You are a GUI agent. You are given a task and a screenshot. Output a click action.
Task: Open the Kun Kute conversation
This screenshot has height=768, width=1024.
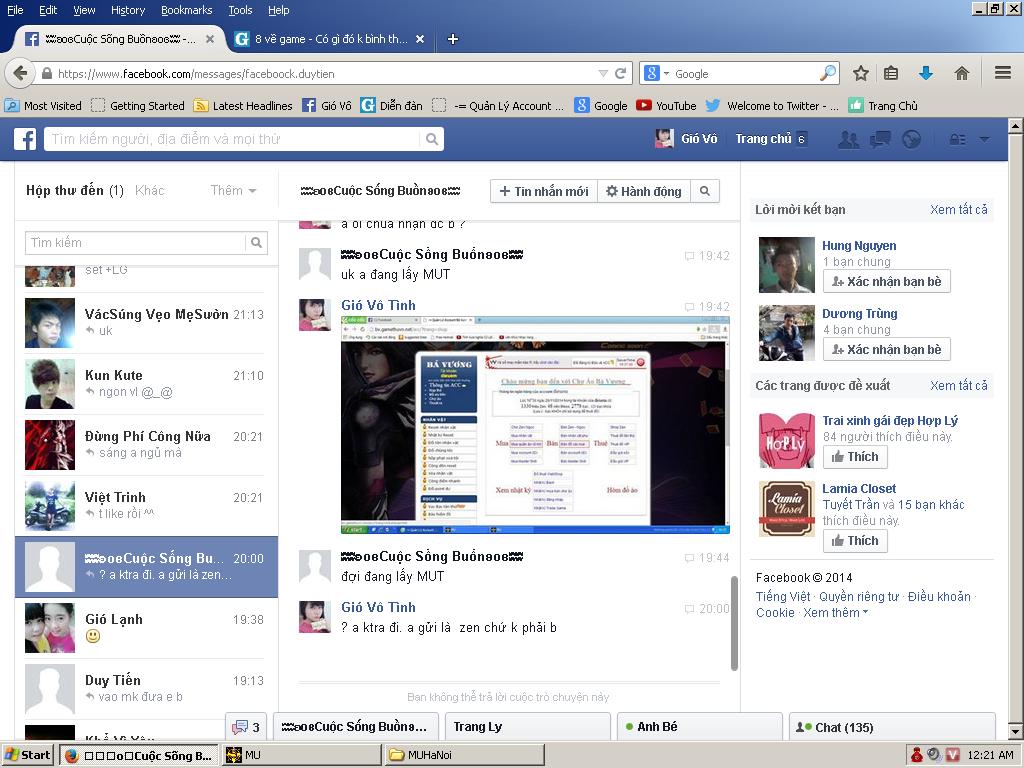click(145, 384)
